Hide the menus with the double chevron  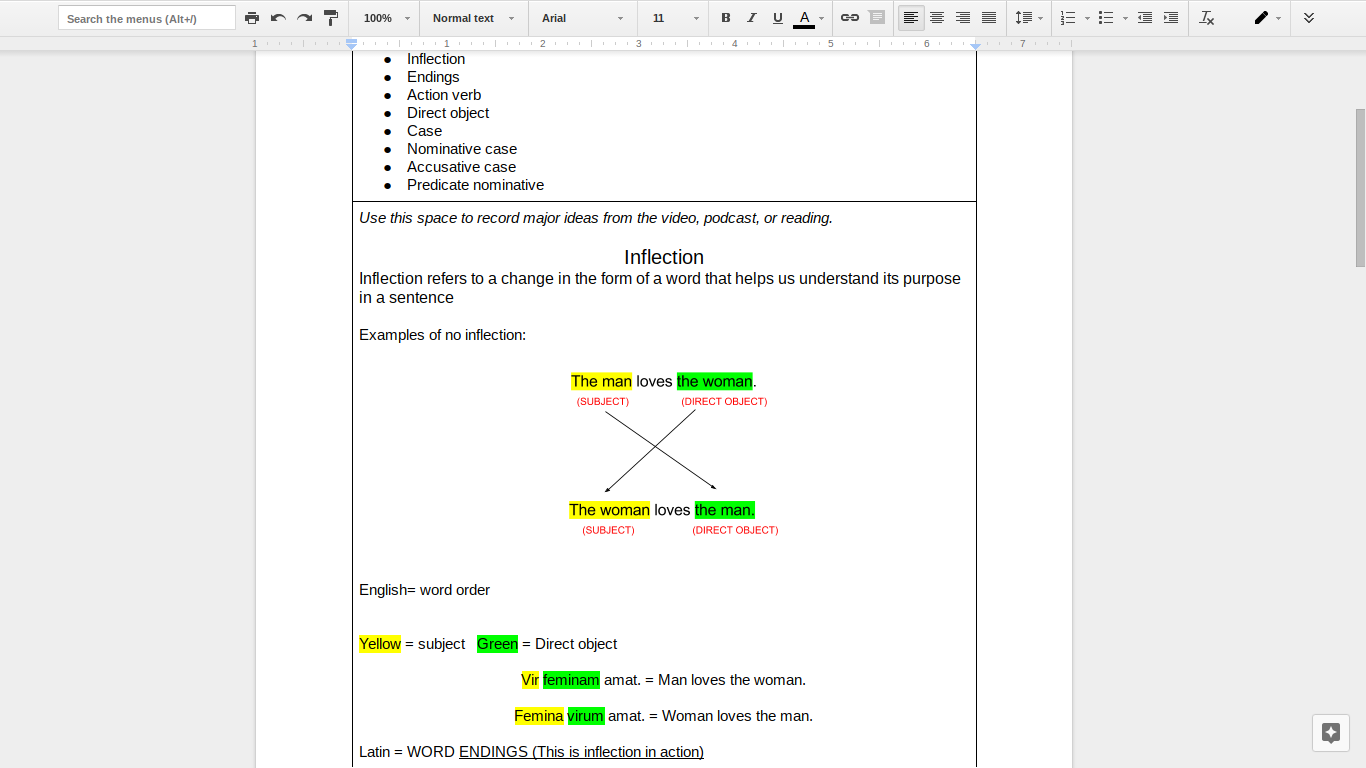click(x=1309, y=18)
